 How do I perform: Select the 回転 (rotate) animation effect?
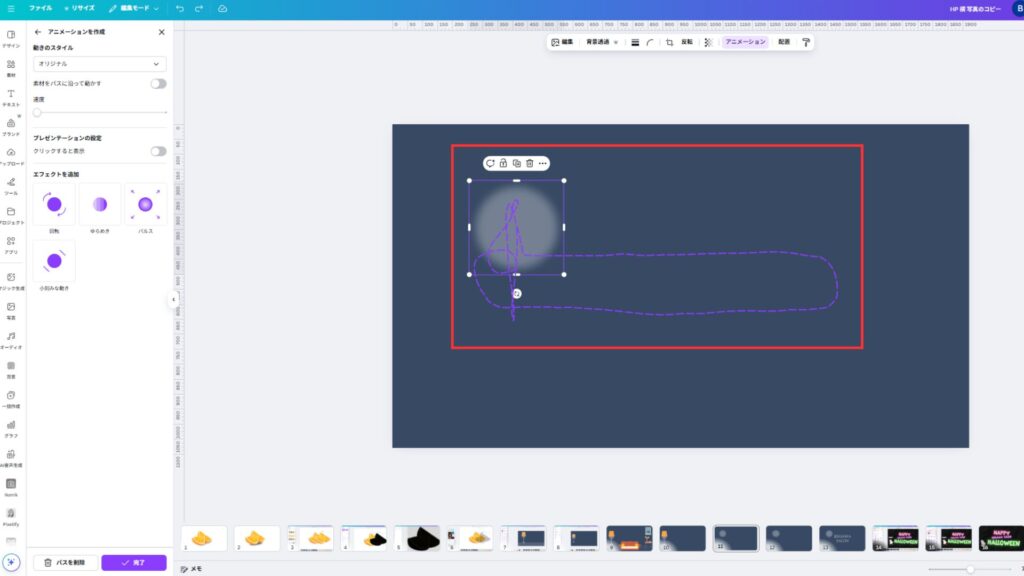click(x=54, y=205)
